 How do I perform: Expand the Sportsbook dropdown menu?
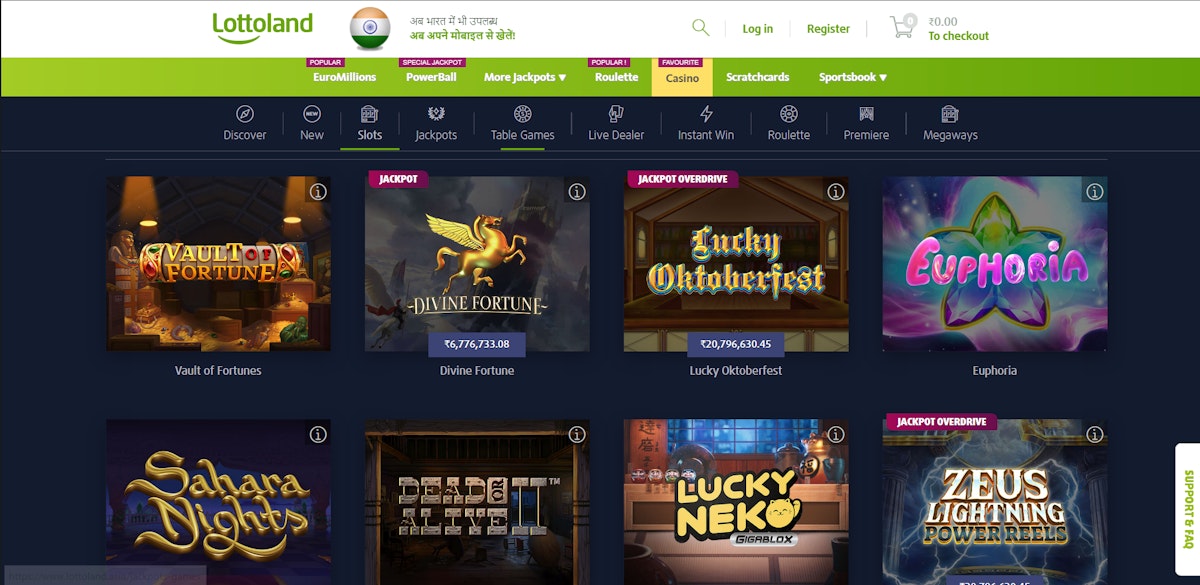tap(853, 77)
